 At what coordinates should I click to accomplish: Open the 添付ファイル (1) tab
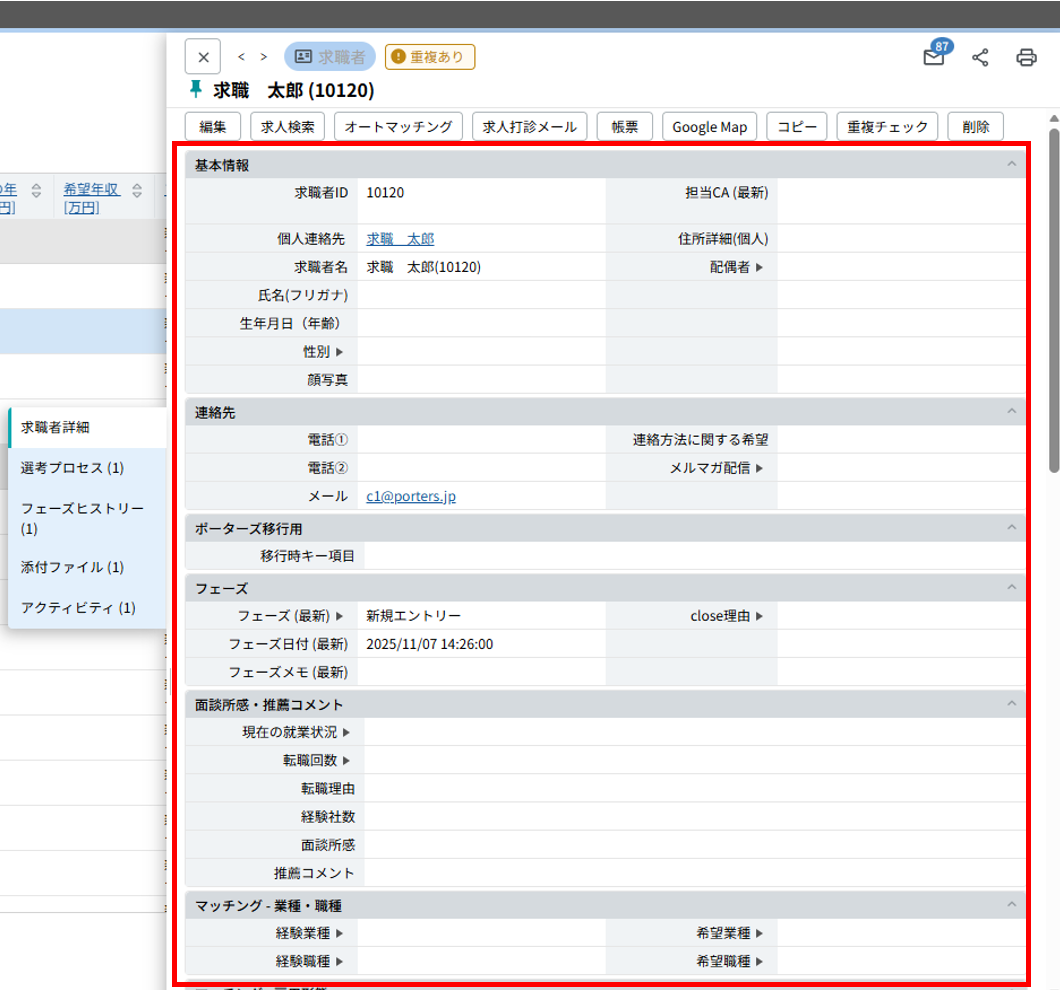pos(72,567)
